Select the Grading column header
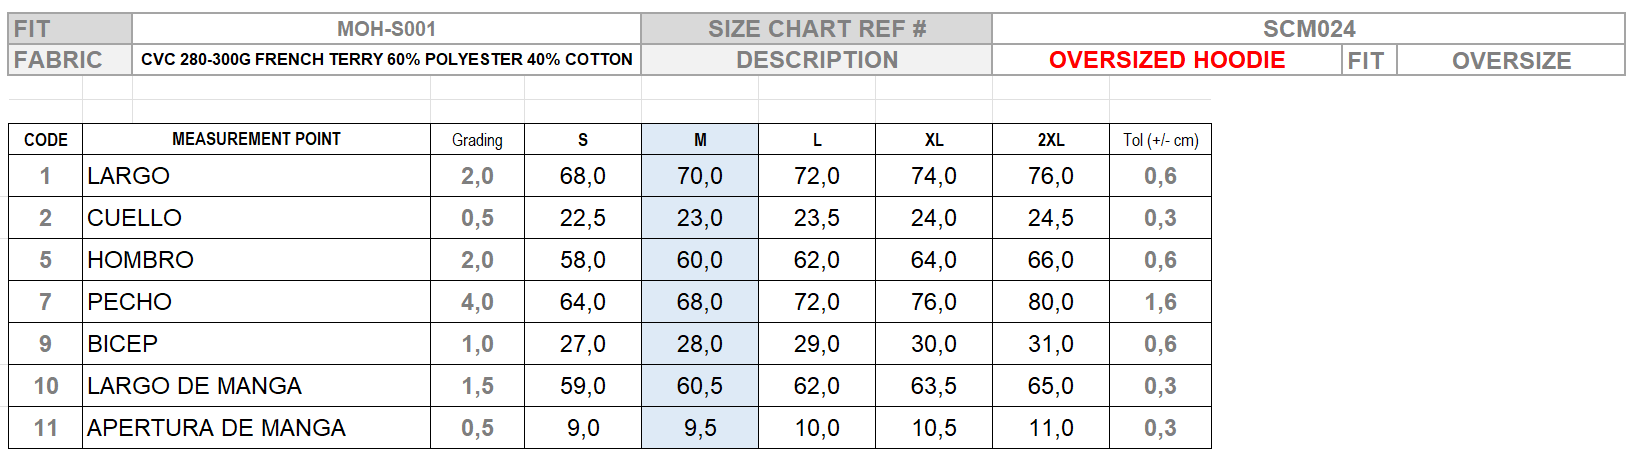Screen dimensions: 1642x460 (x=477, y=140)
